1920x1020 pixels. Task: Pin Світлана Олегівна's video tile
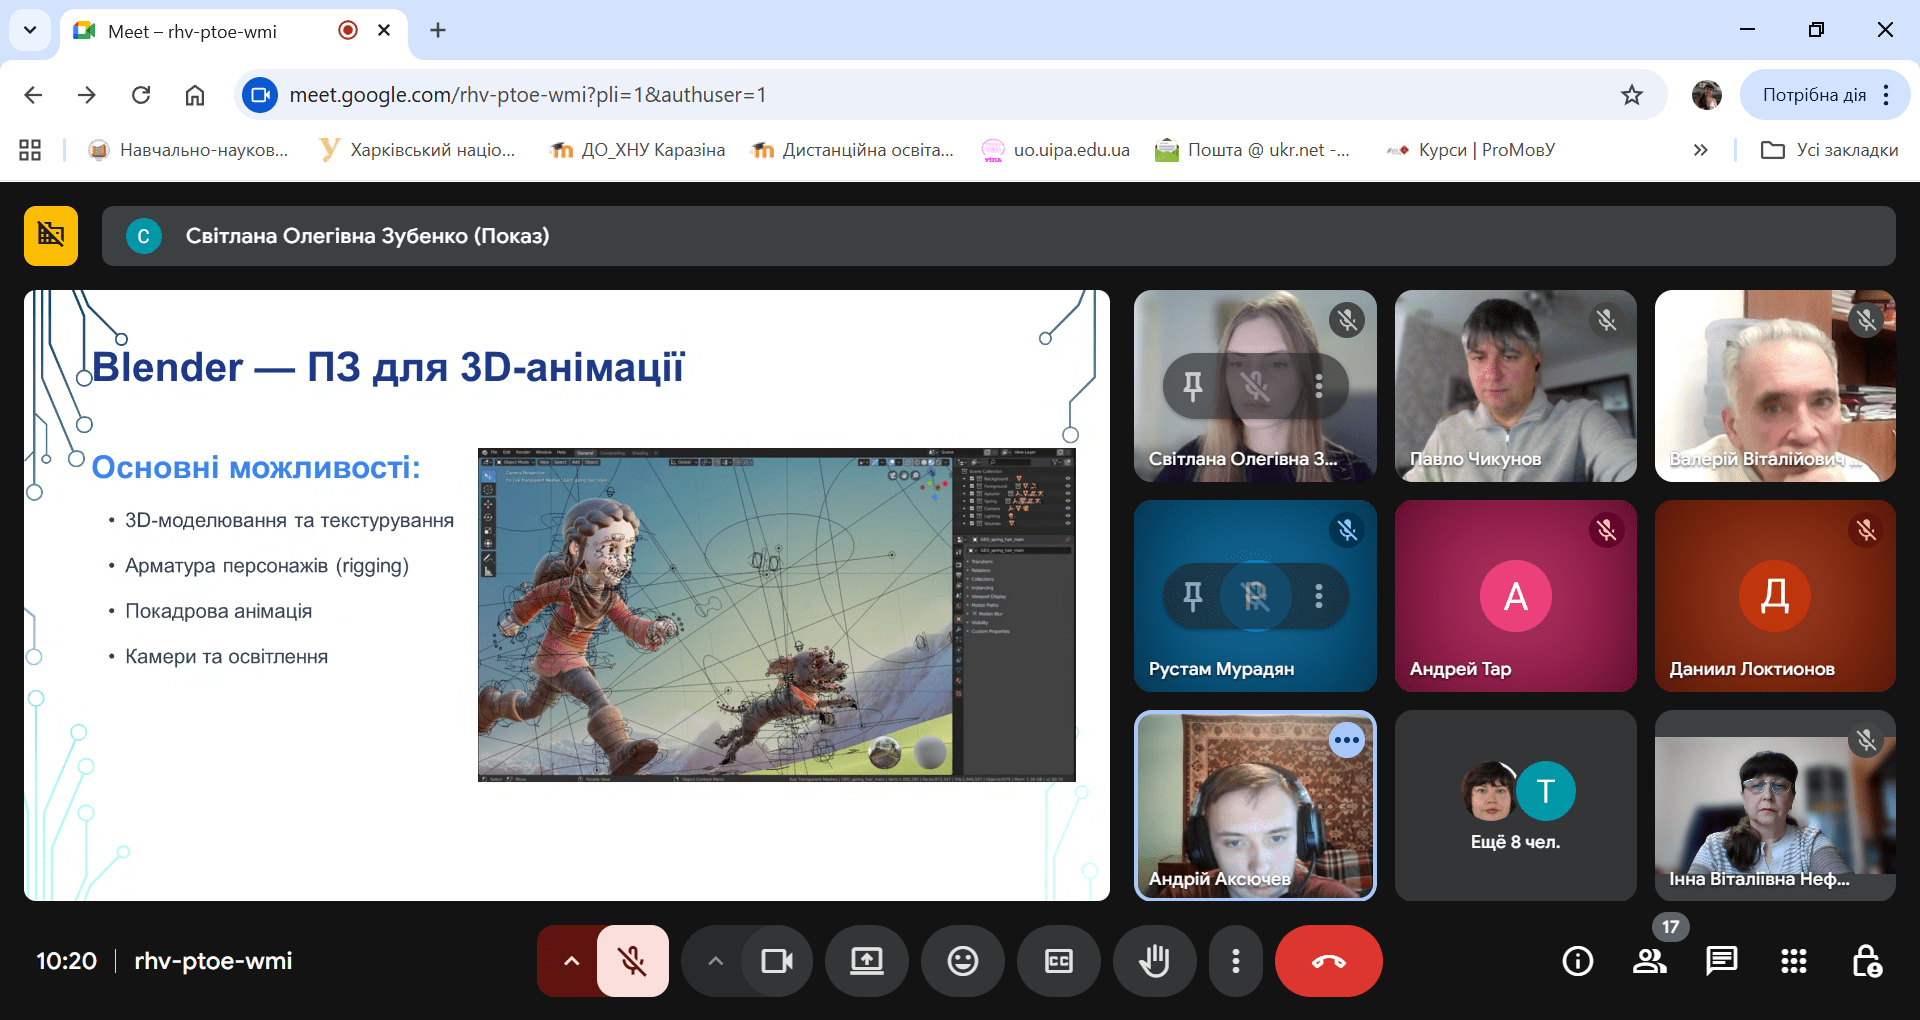pos(1192,385)
